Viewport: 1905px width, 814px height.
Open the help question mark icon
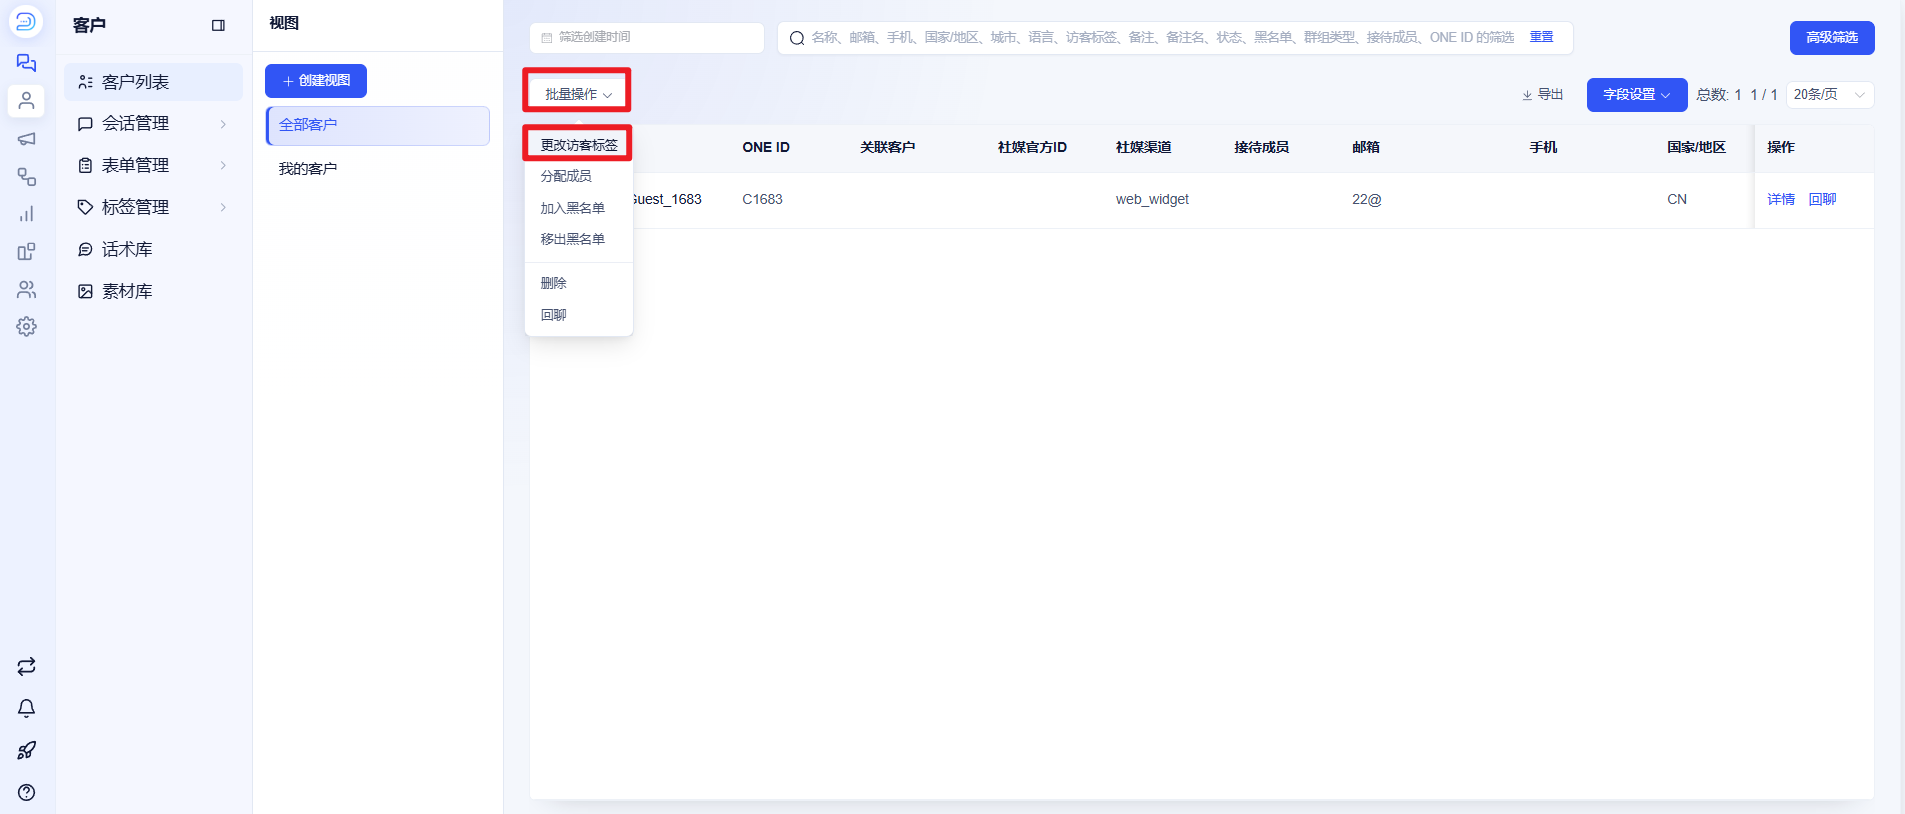pyautogui.click(x=27, y=792)
